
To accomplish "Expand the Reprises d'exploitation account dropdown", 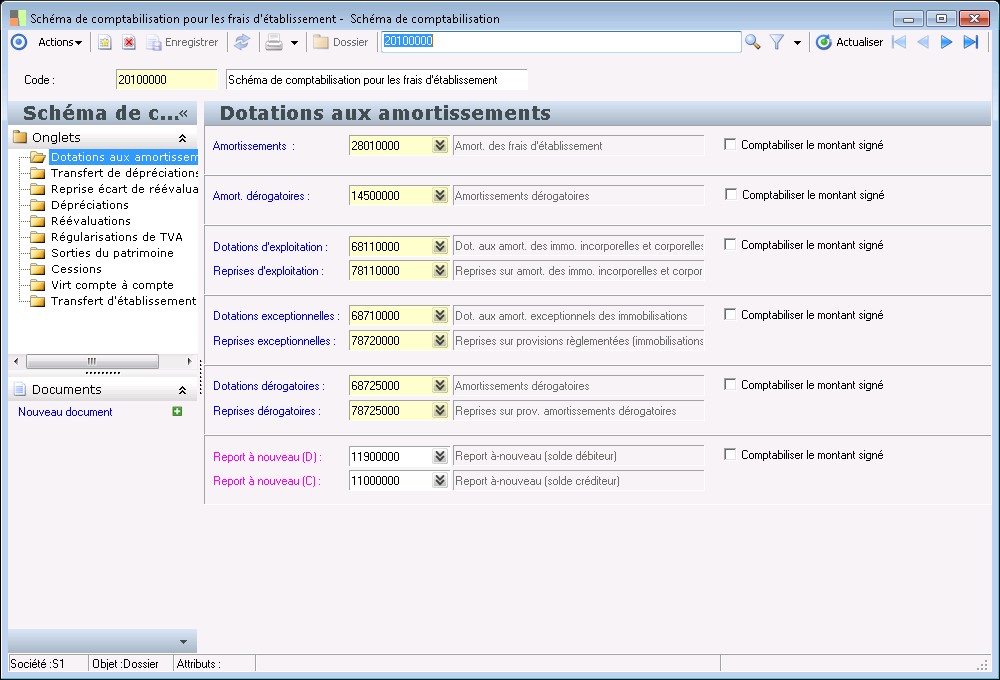I will (439, 271).
